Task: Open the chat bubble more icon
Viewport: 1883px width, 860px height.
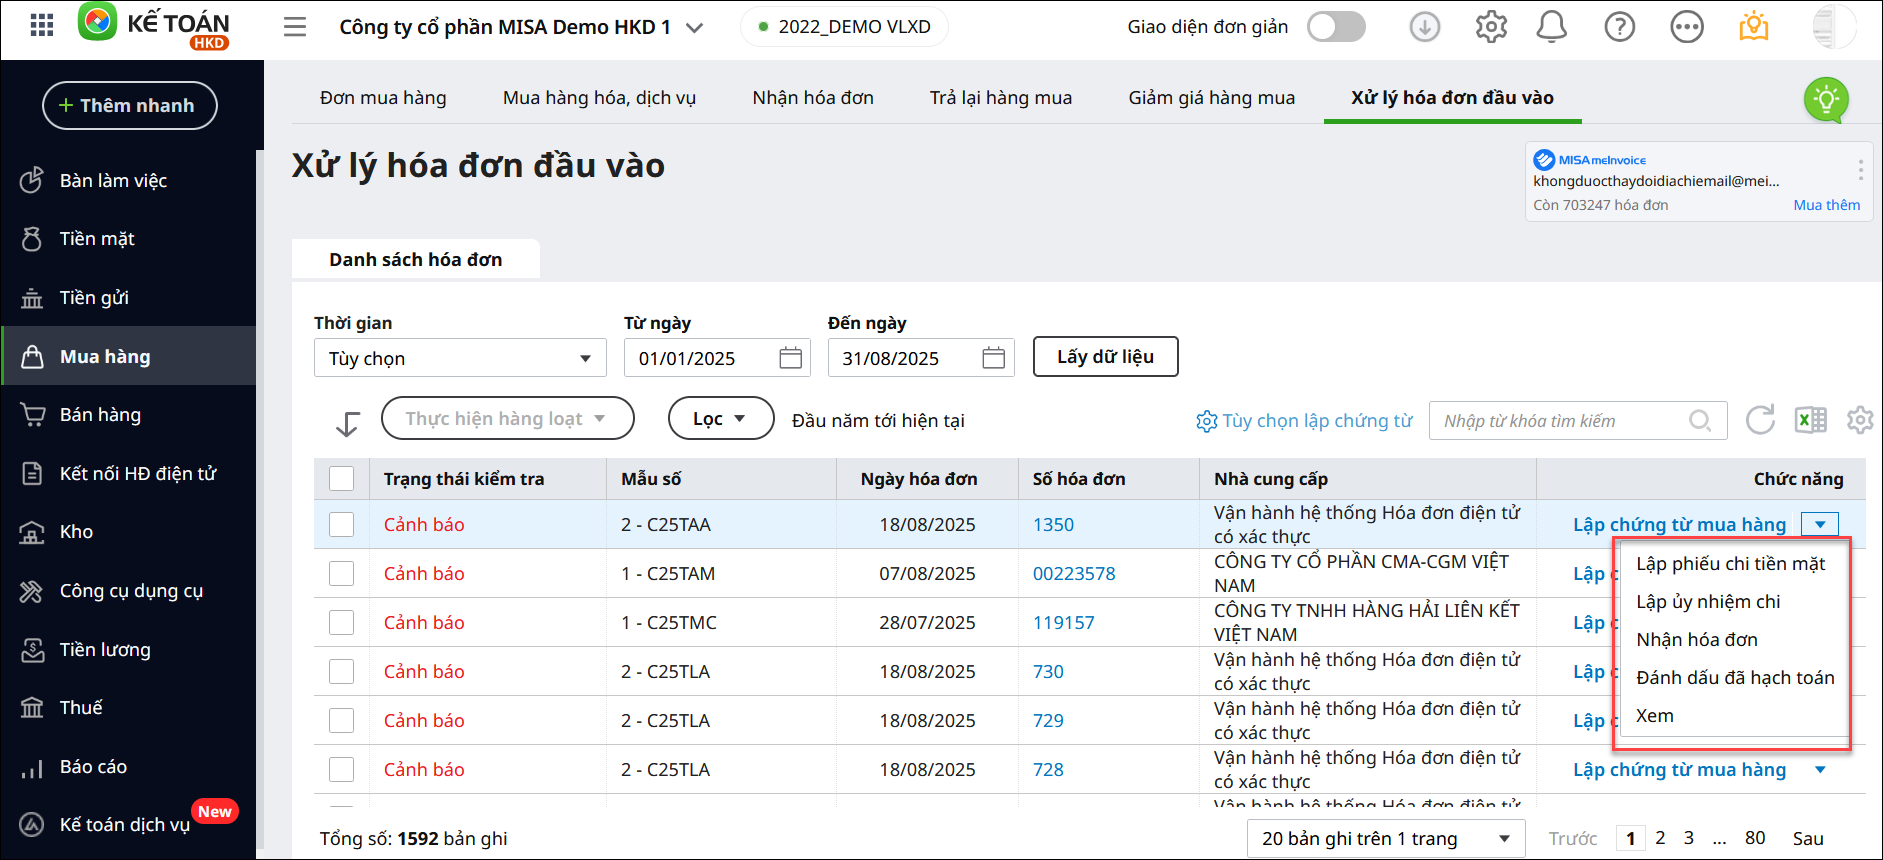Action: [x=1687, y=27]
